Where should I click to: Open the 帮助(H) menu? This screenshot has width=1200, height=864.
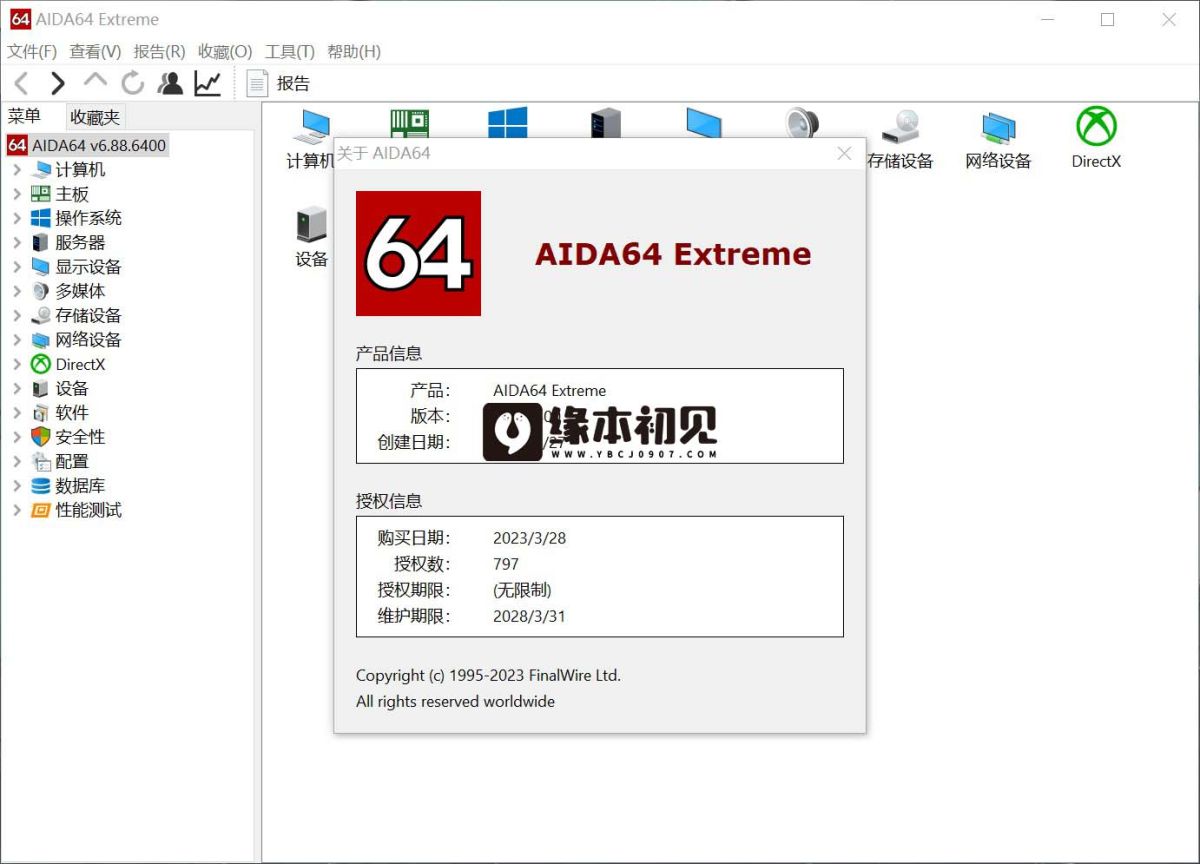click(354, 51)
